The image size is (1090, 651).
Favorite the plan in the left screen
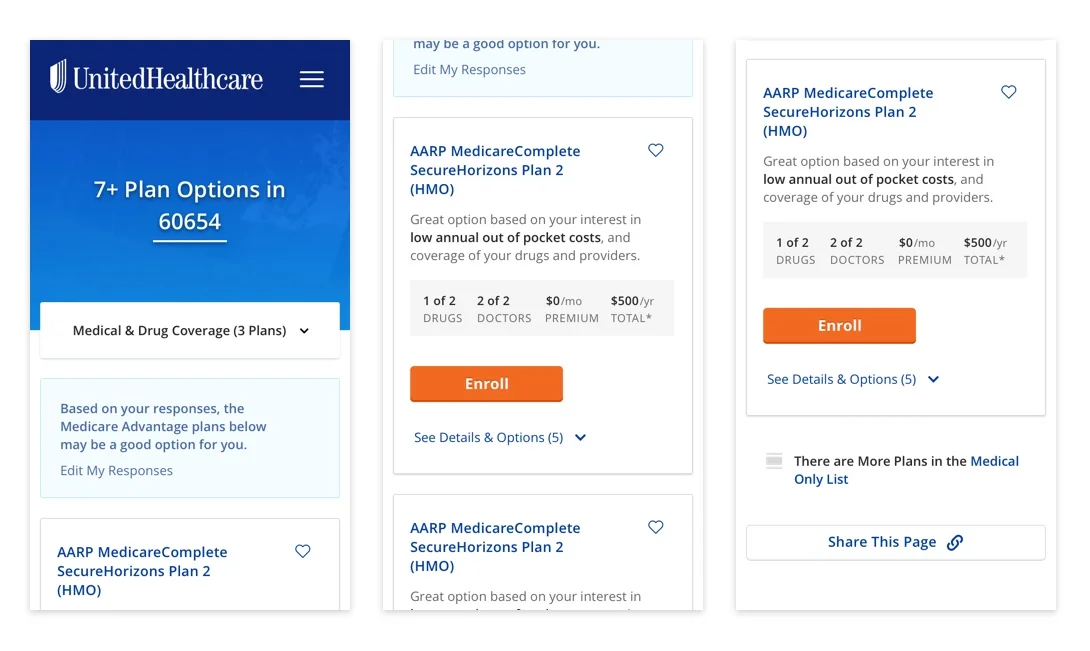[302, 551]
